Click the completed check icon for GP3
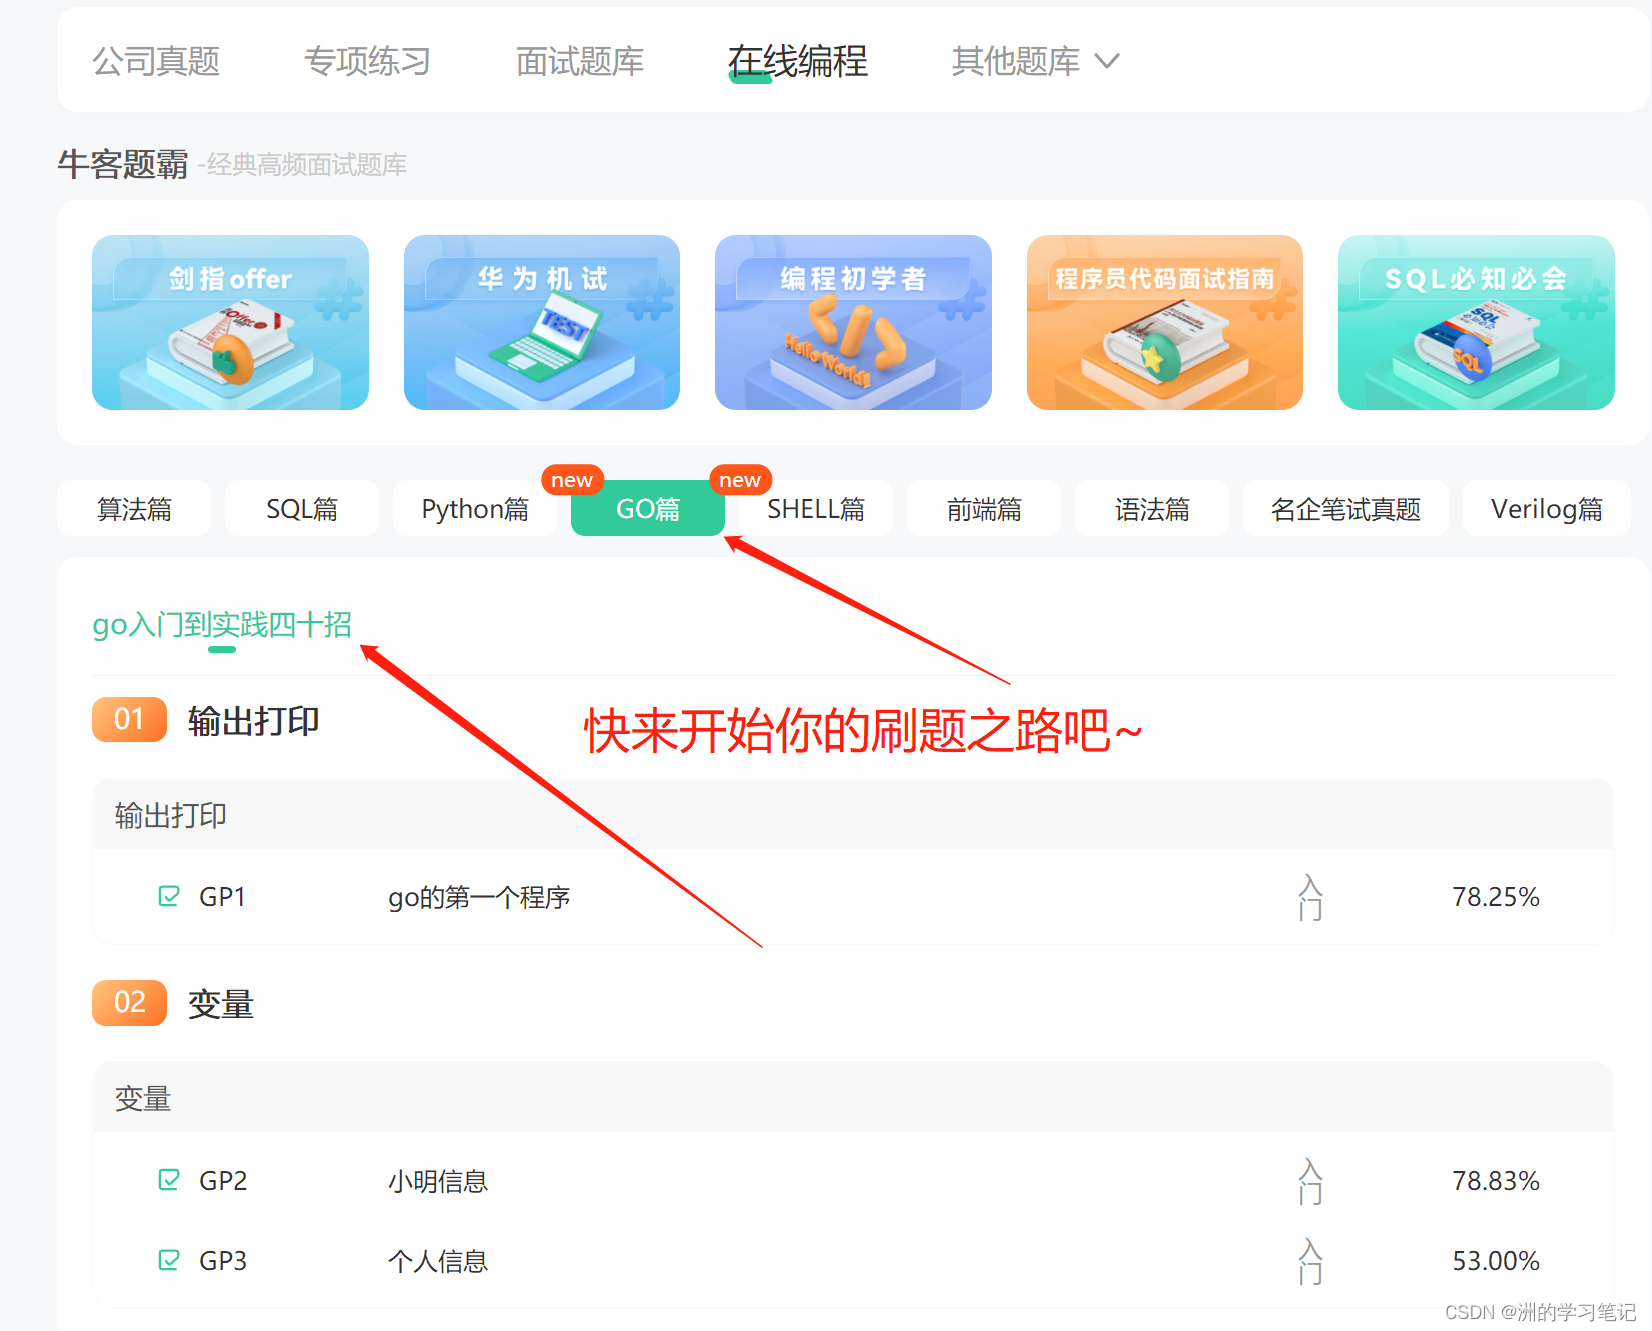Viewport: 1652px width, 1331px height. 169,1260
